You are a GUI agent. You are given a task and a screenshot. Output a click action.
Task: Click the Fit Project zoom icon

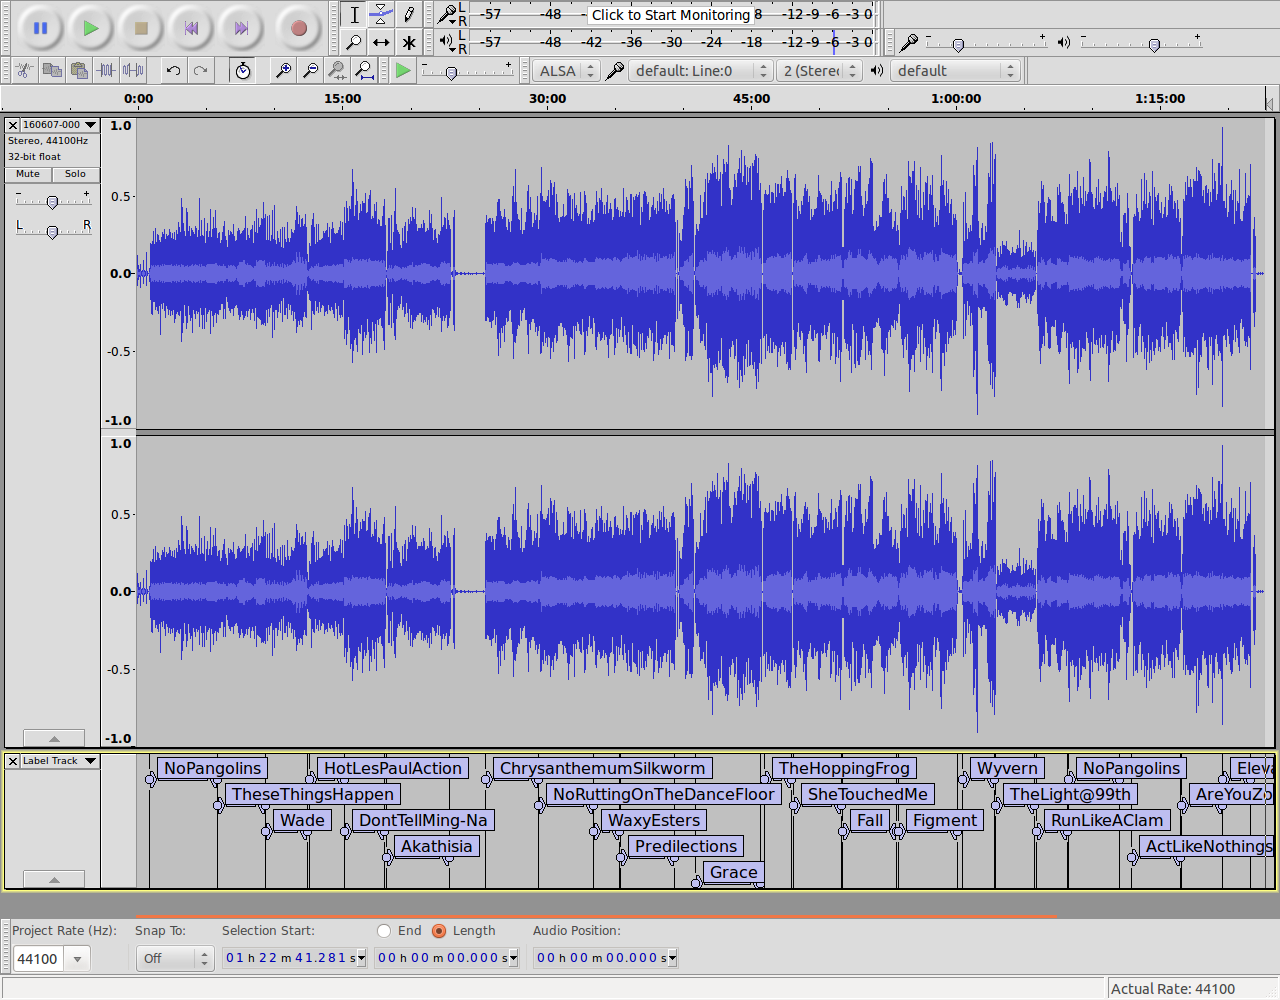364,70
